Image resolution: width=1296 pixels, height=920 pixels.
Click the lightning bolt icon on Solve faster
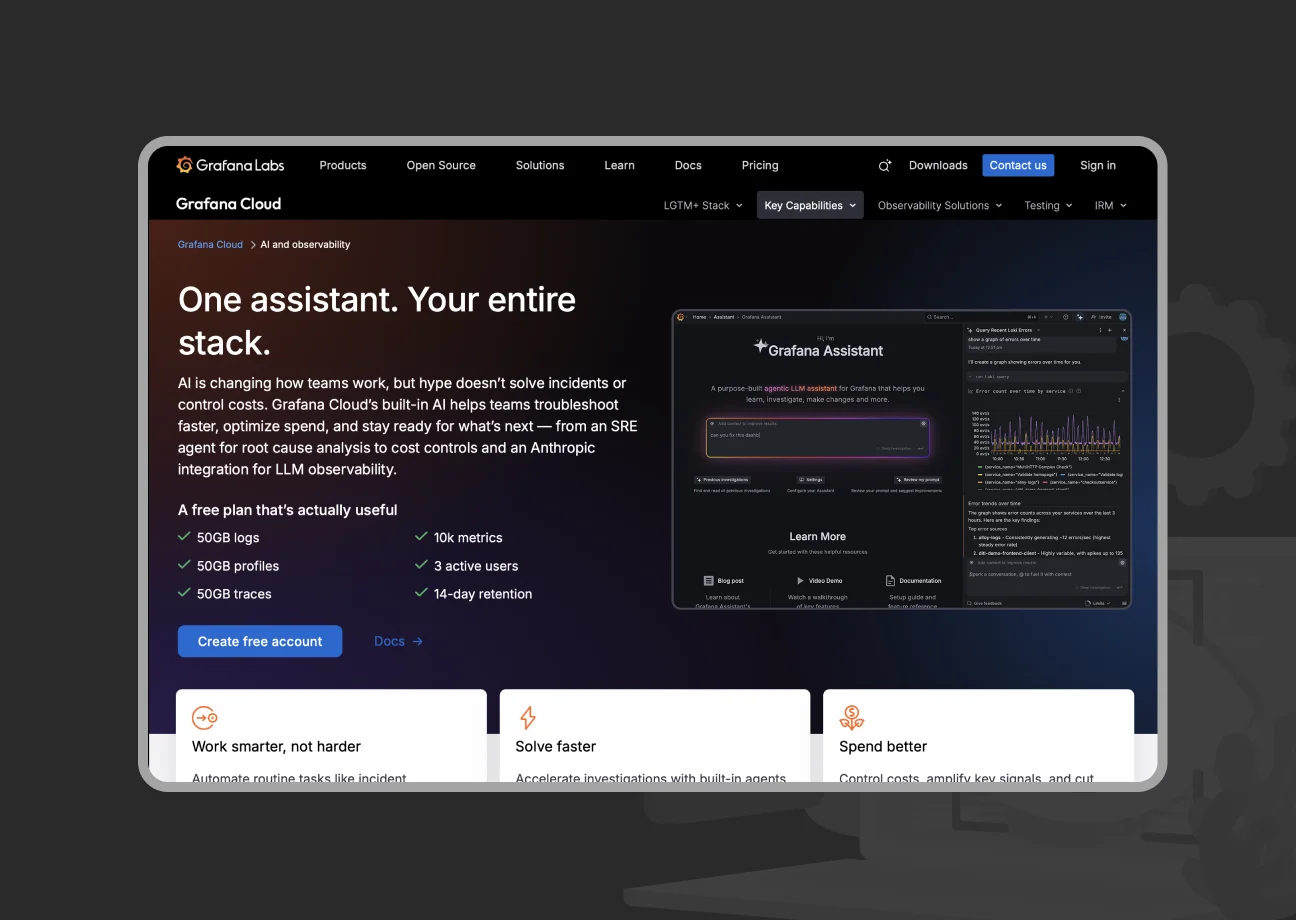click(x=528, y=717)
